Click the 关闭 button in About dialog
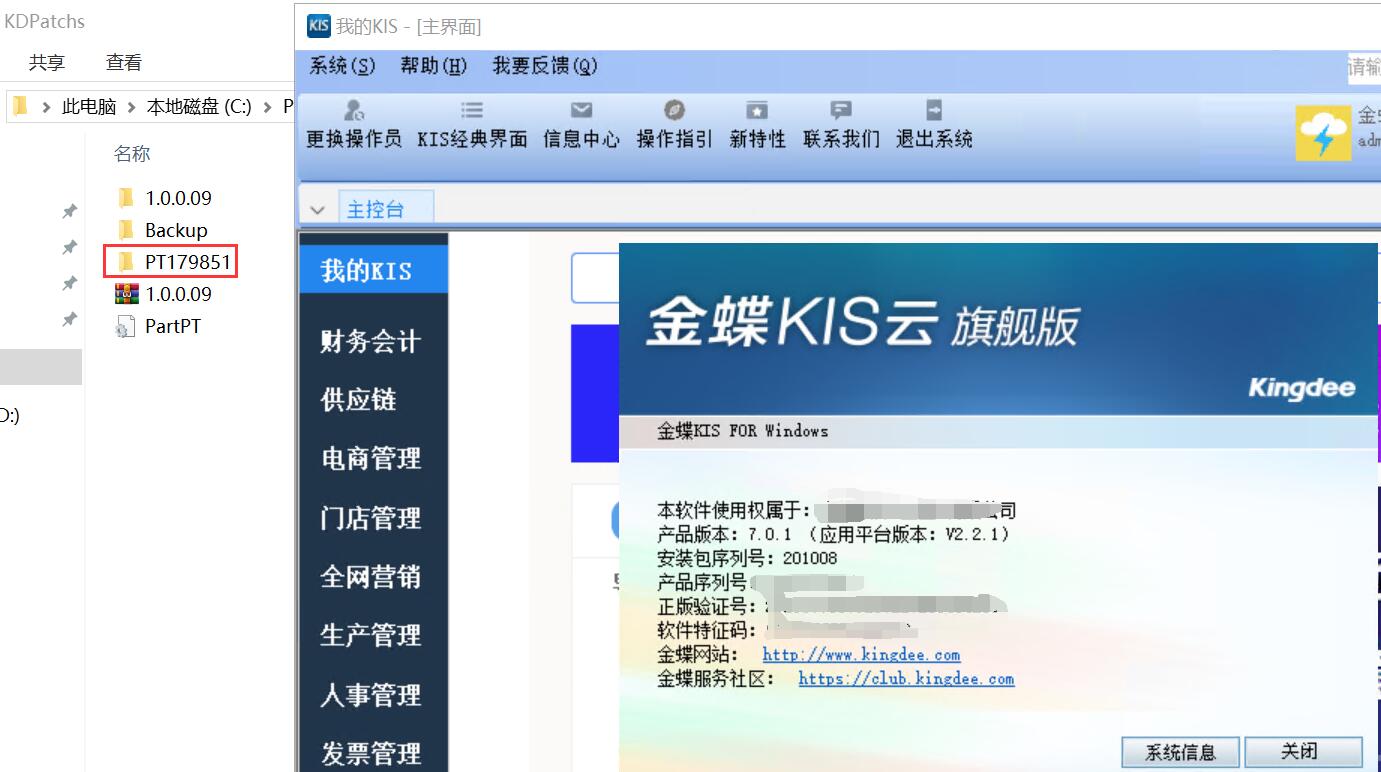Image resolution: width=1381 pixels, height=772 pixels. [x=1302, y=752]
